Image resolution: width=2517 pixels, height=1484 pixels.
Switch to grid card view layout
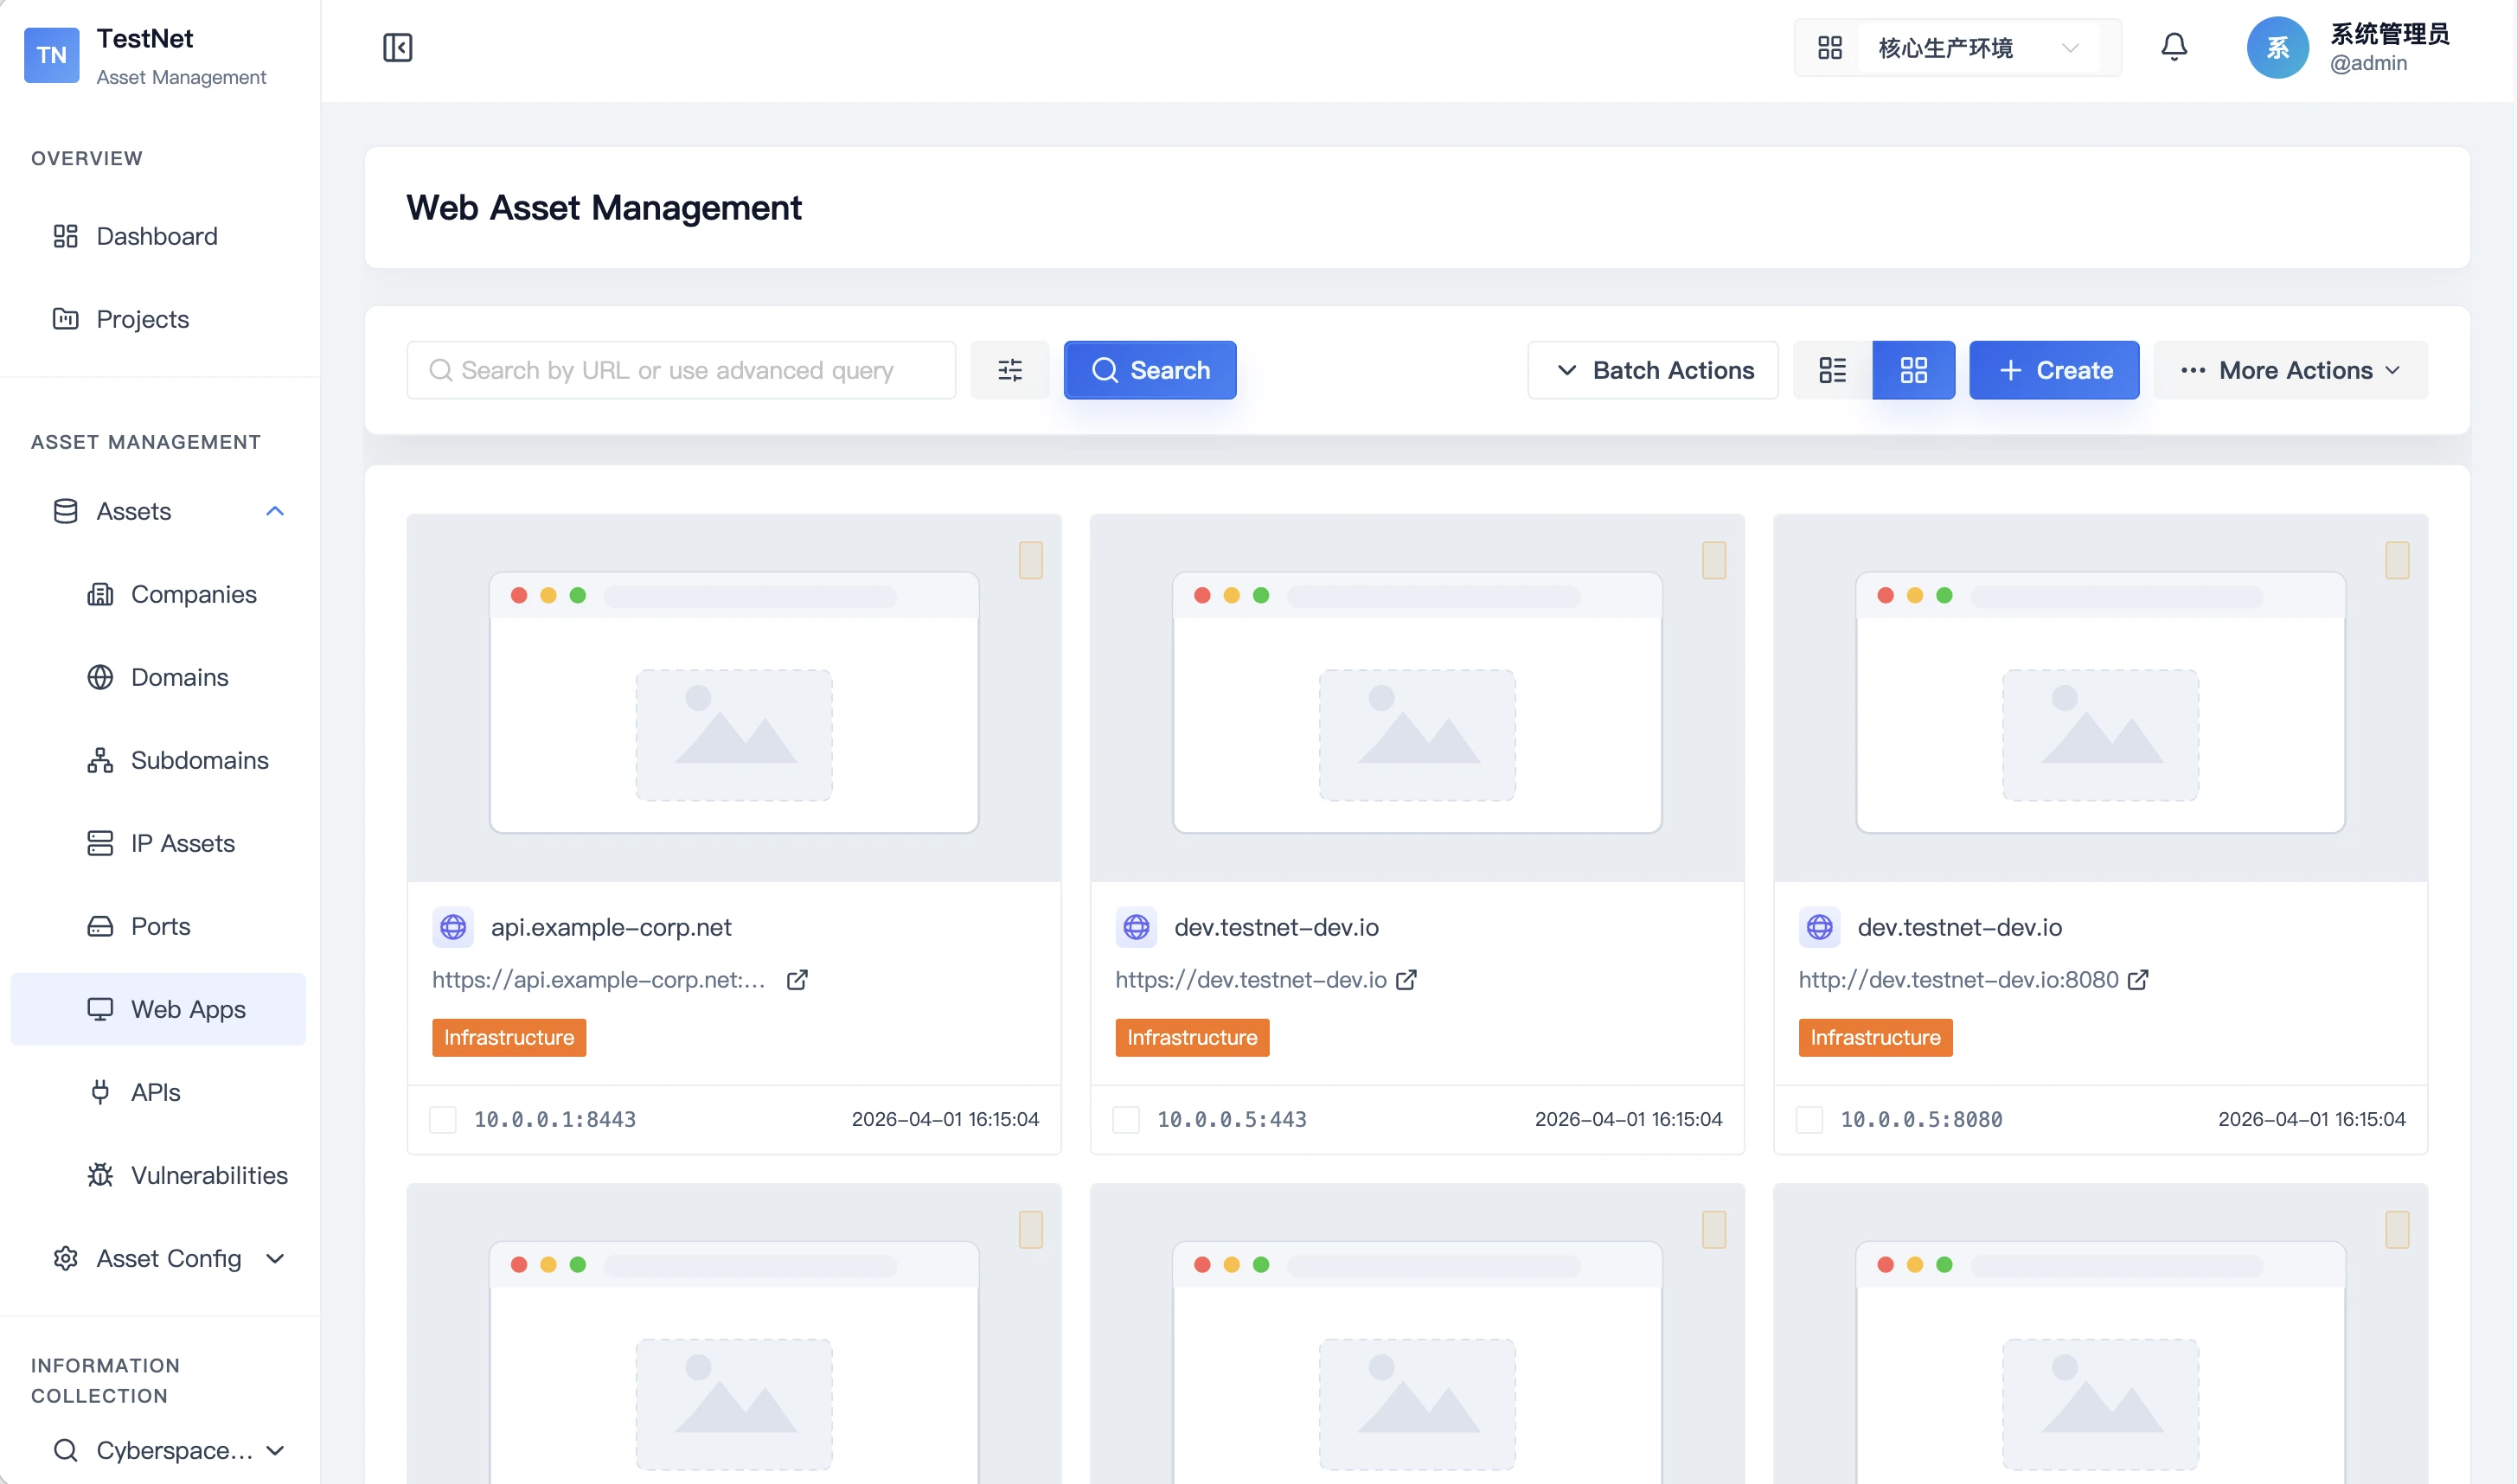(1913, 370)
